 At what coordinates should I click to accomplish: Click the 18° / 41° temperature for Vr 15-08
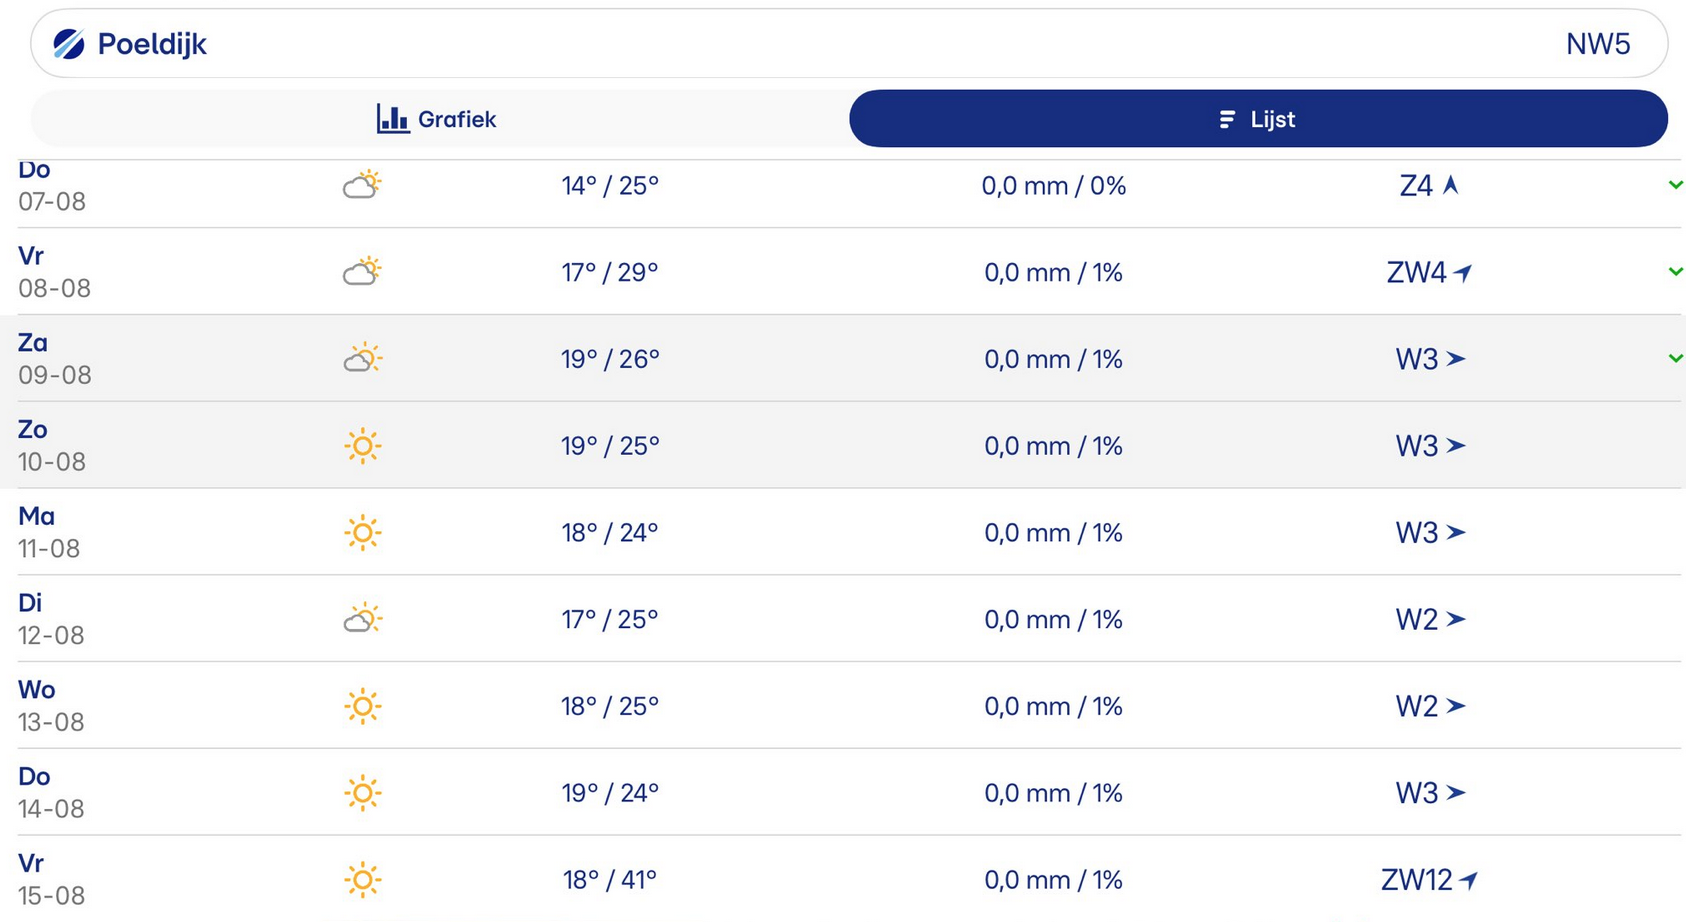click(609, 880)
